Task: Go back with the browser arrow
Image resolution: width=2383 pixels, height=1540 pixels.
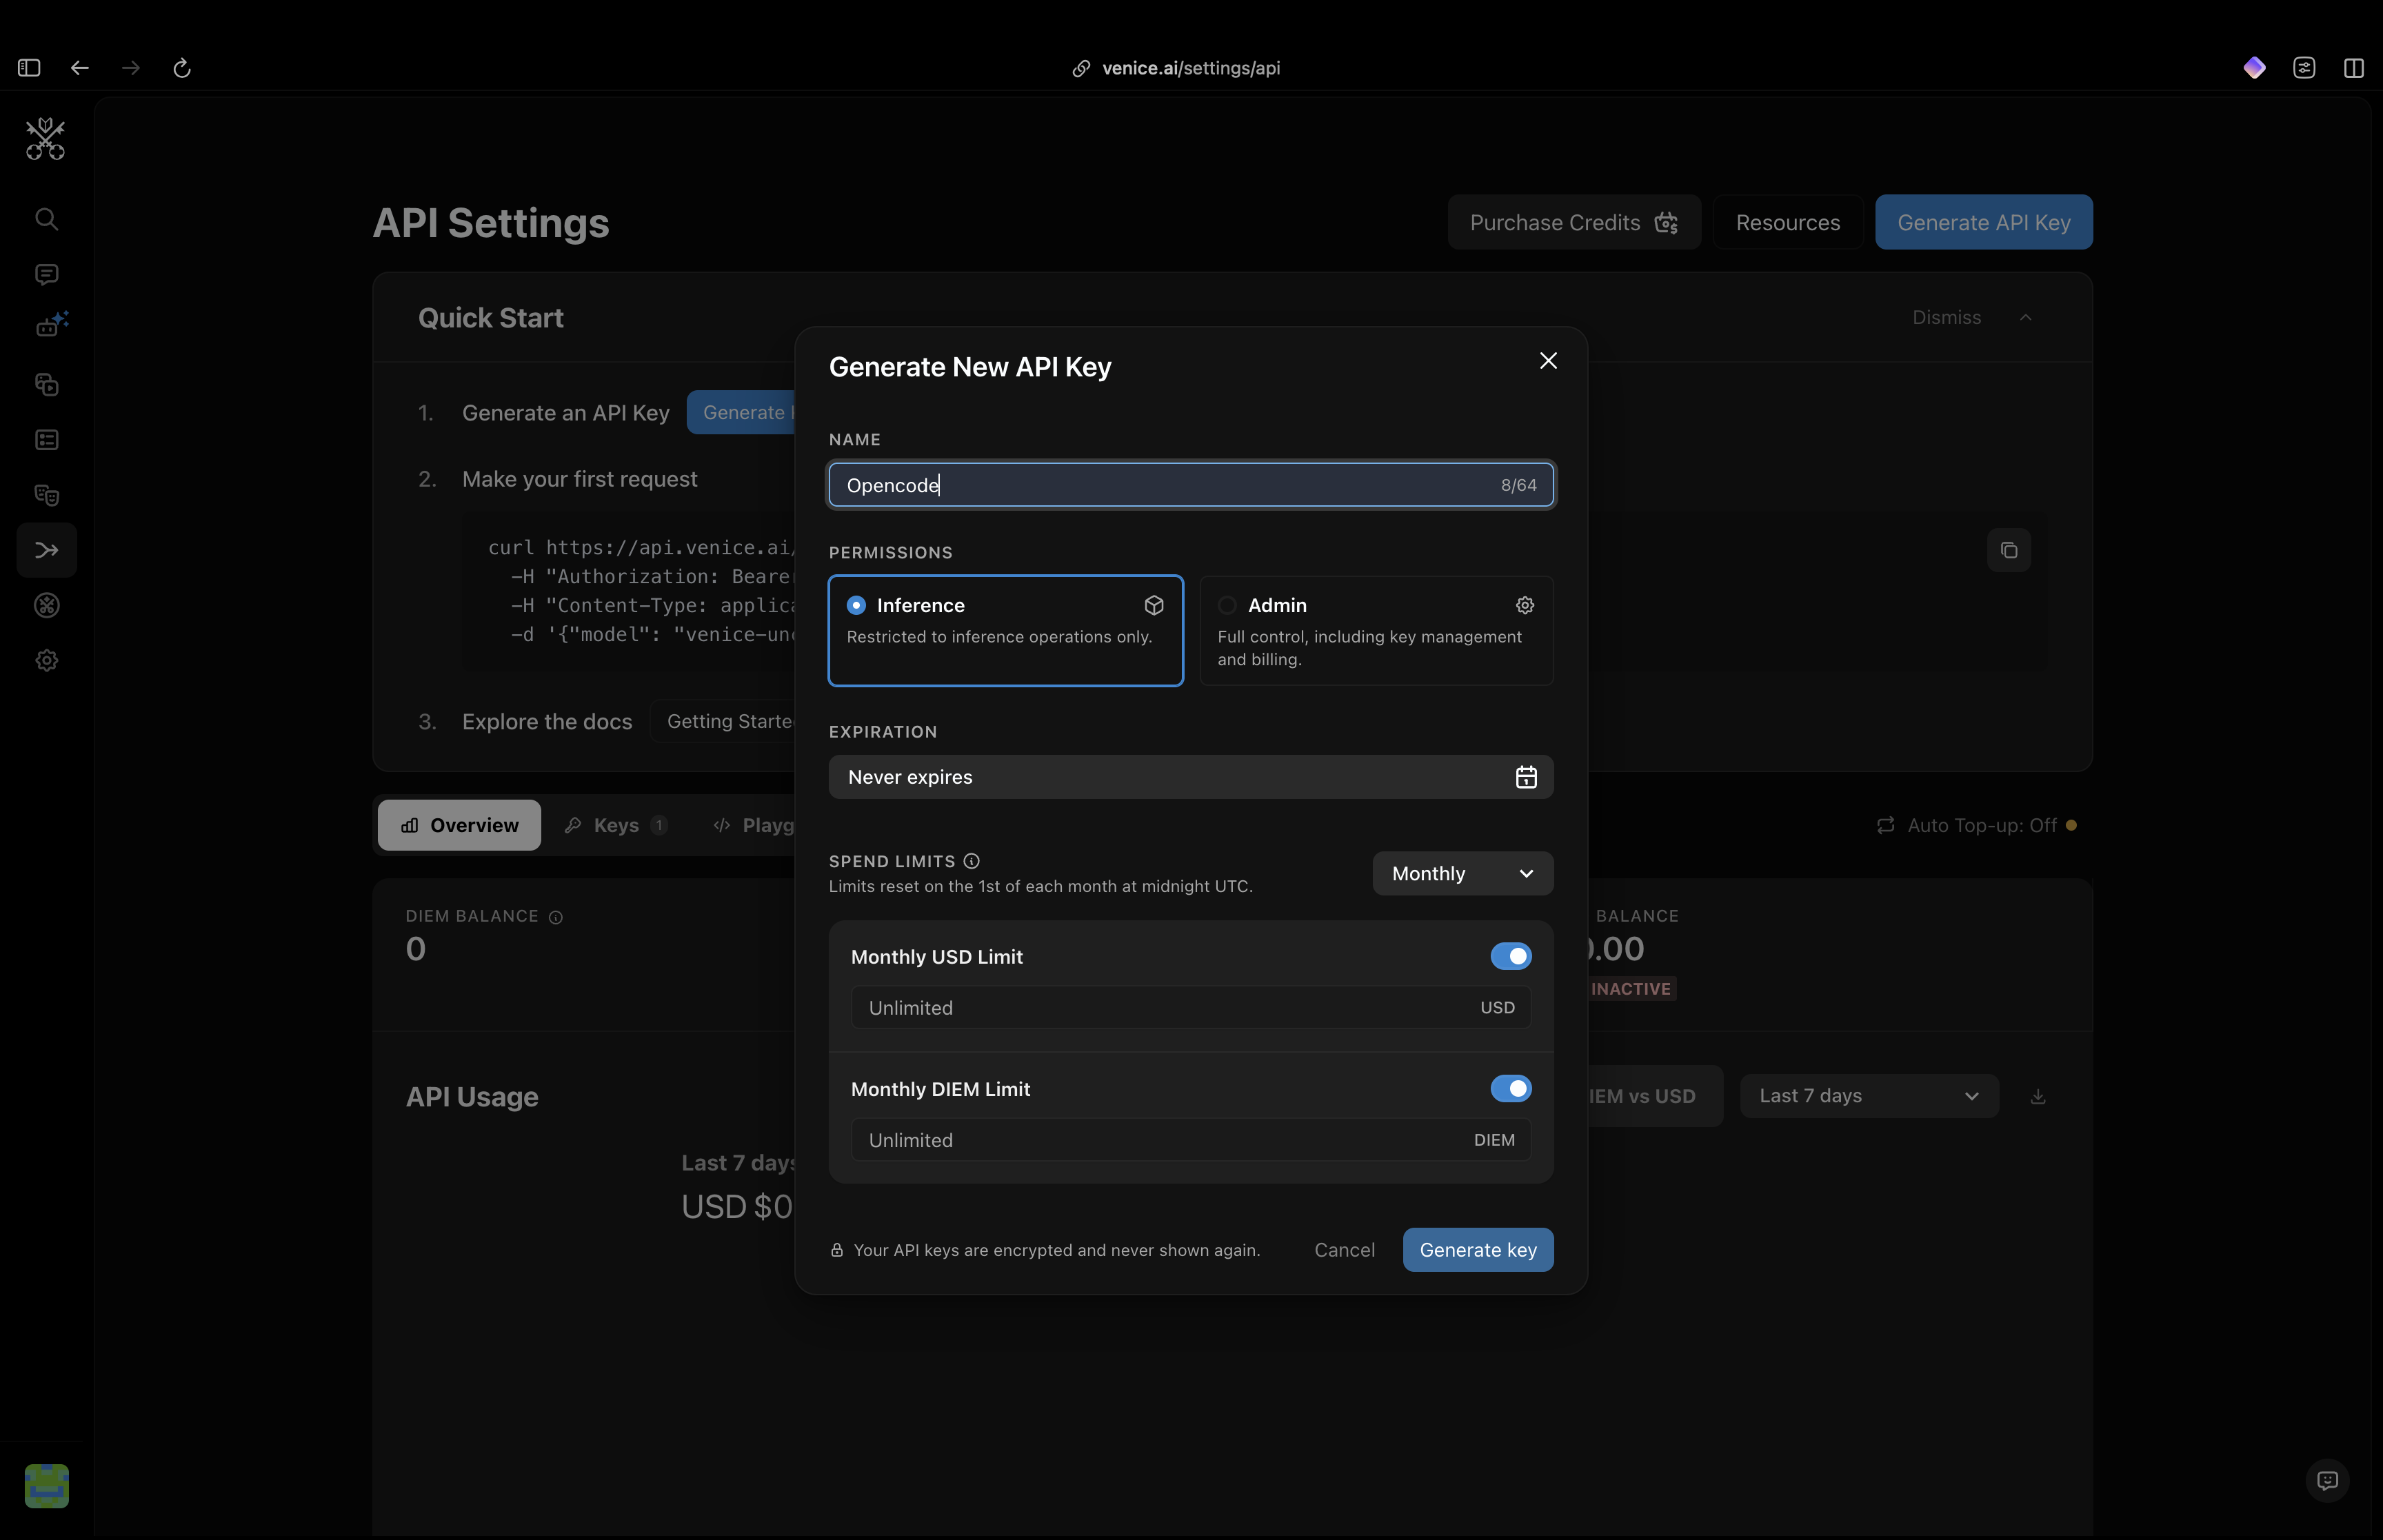Action: pyautogui.click(x=80, y=68)
